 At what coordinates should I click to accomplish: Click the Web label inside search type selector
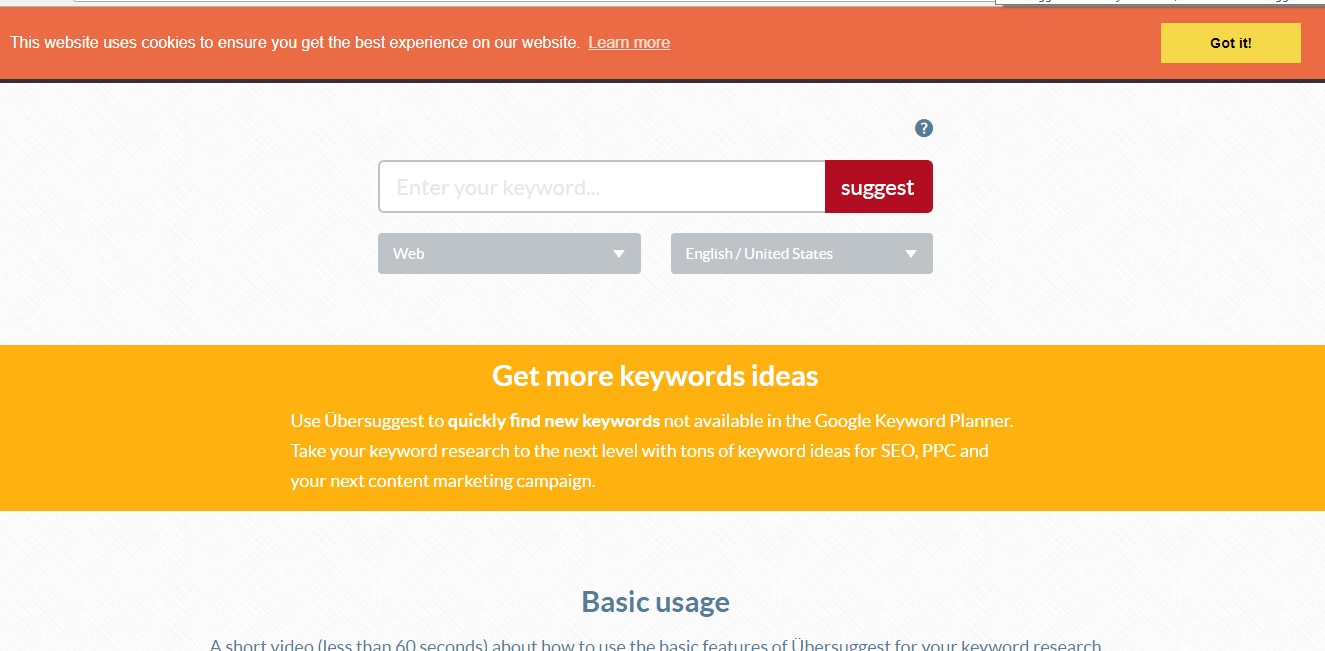[409, 254]
